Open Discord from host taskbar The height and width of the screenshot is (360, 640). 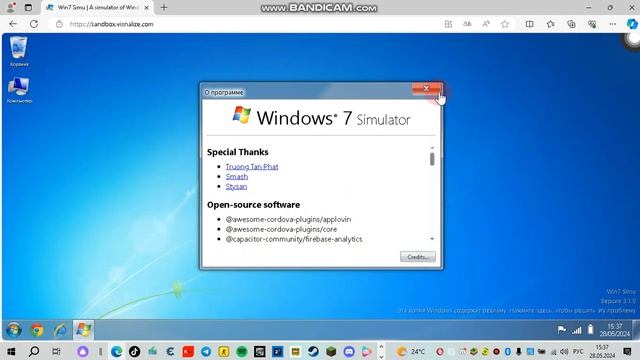coord(349,351)
